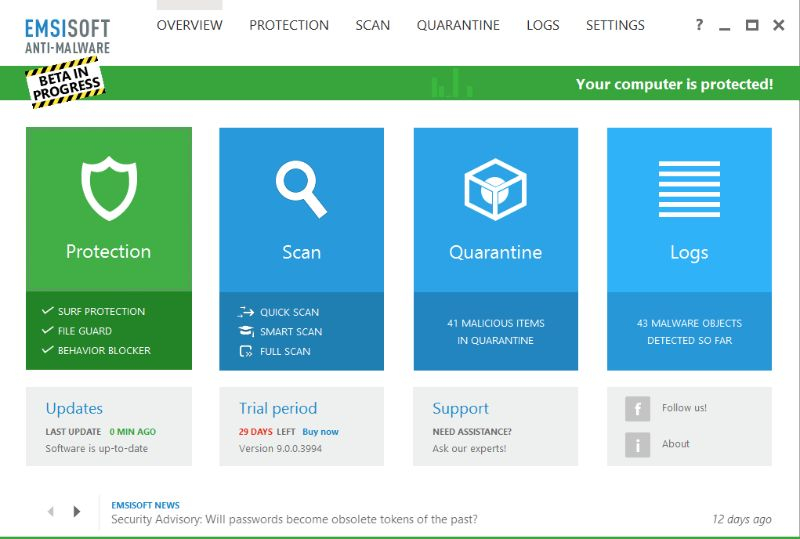Click the 'NEED ASSISTANCE?' text
The height and width of the screenshot is (539, 800).
472,432
